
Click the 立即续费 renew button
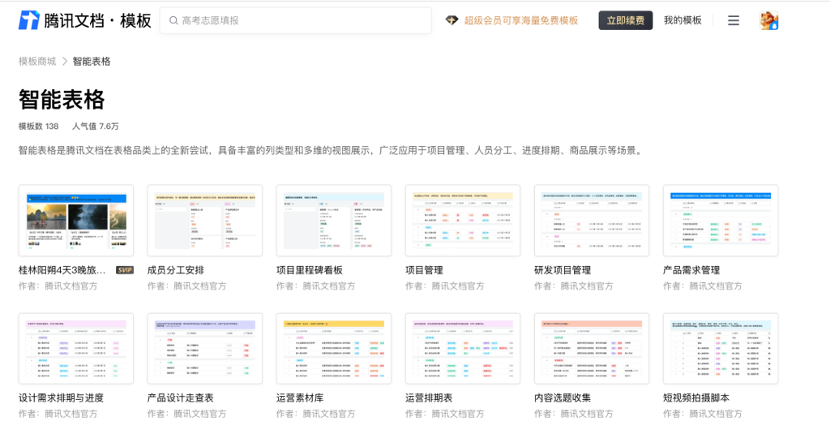pos(625,20)
